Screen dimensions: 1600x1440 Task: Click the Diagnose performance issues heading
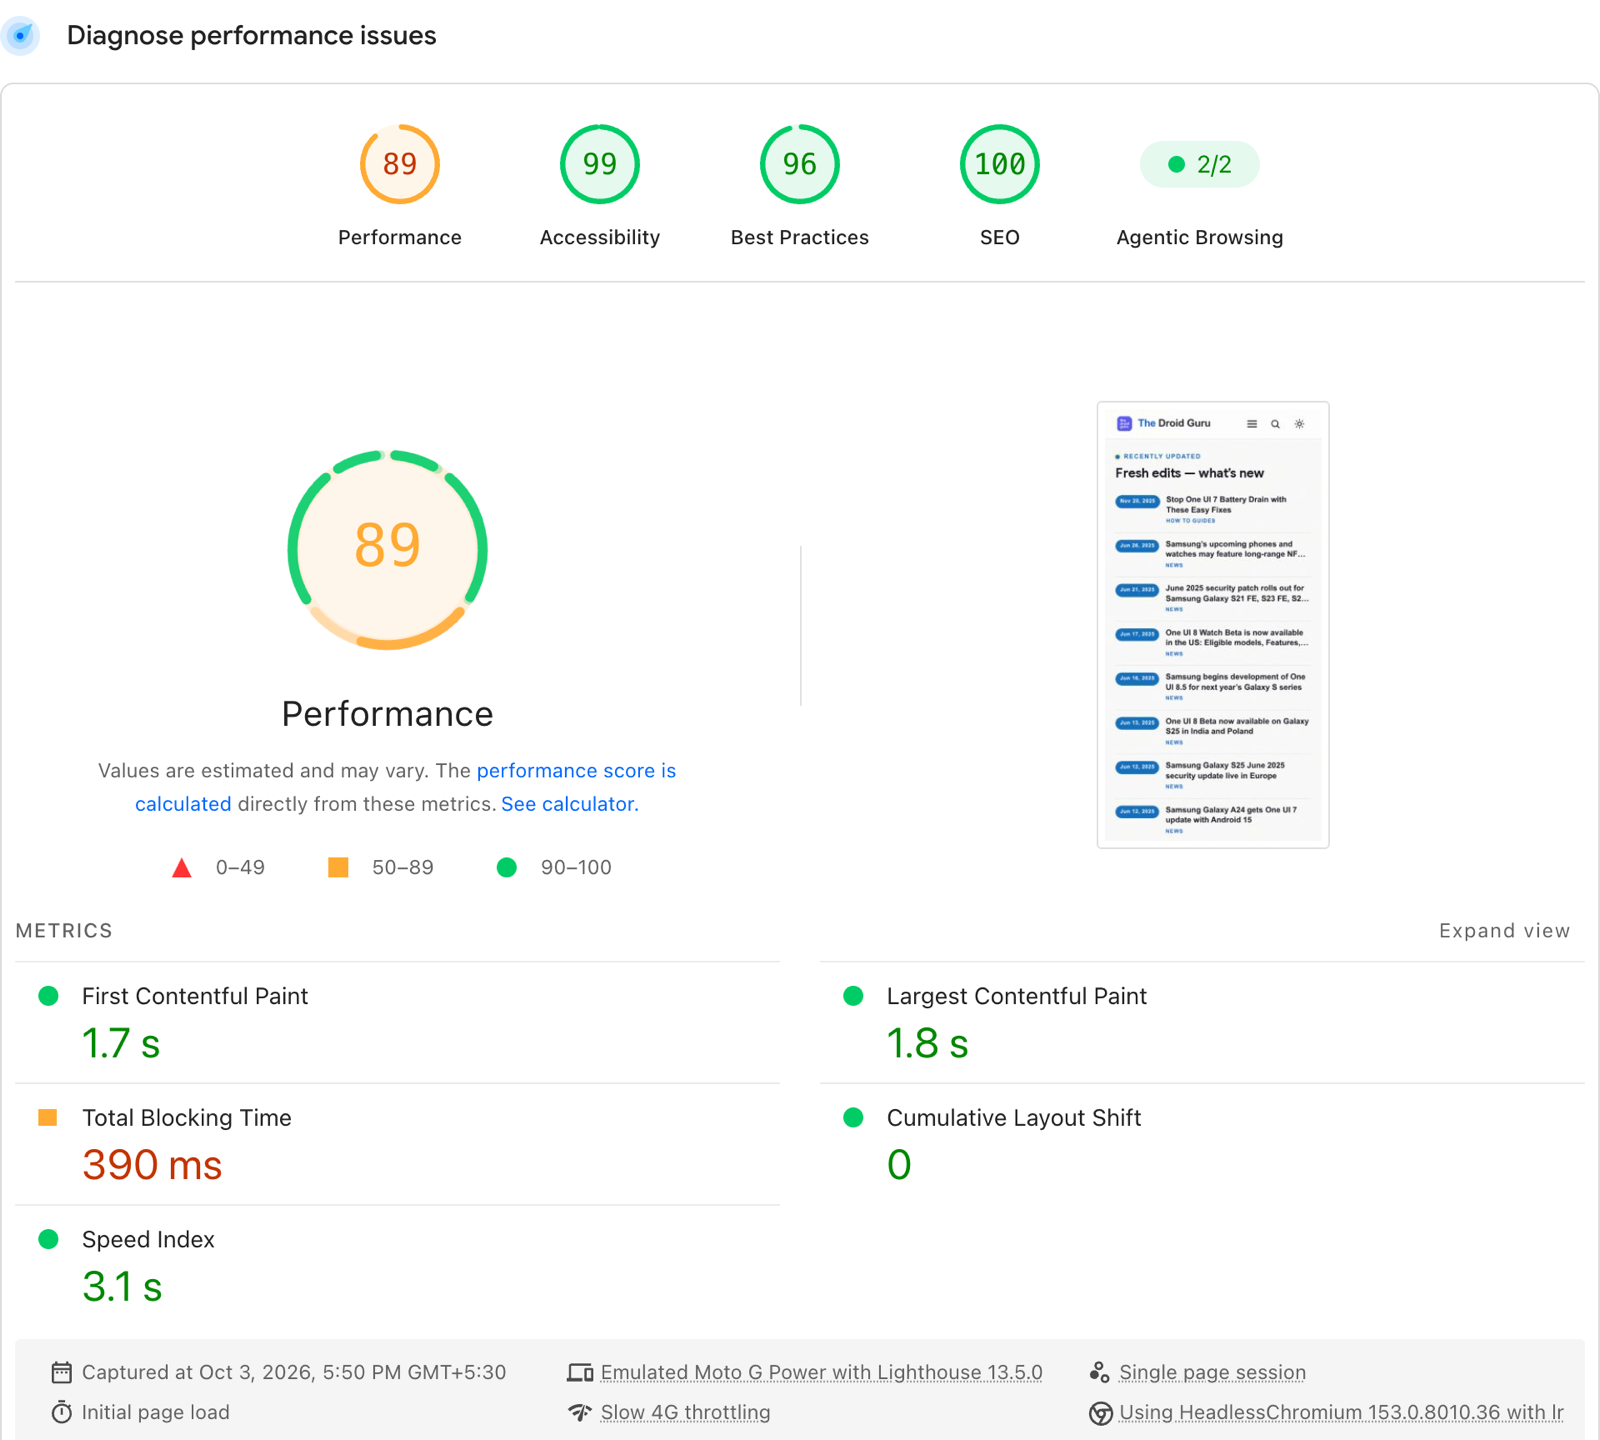tap(252, 36)
